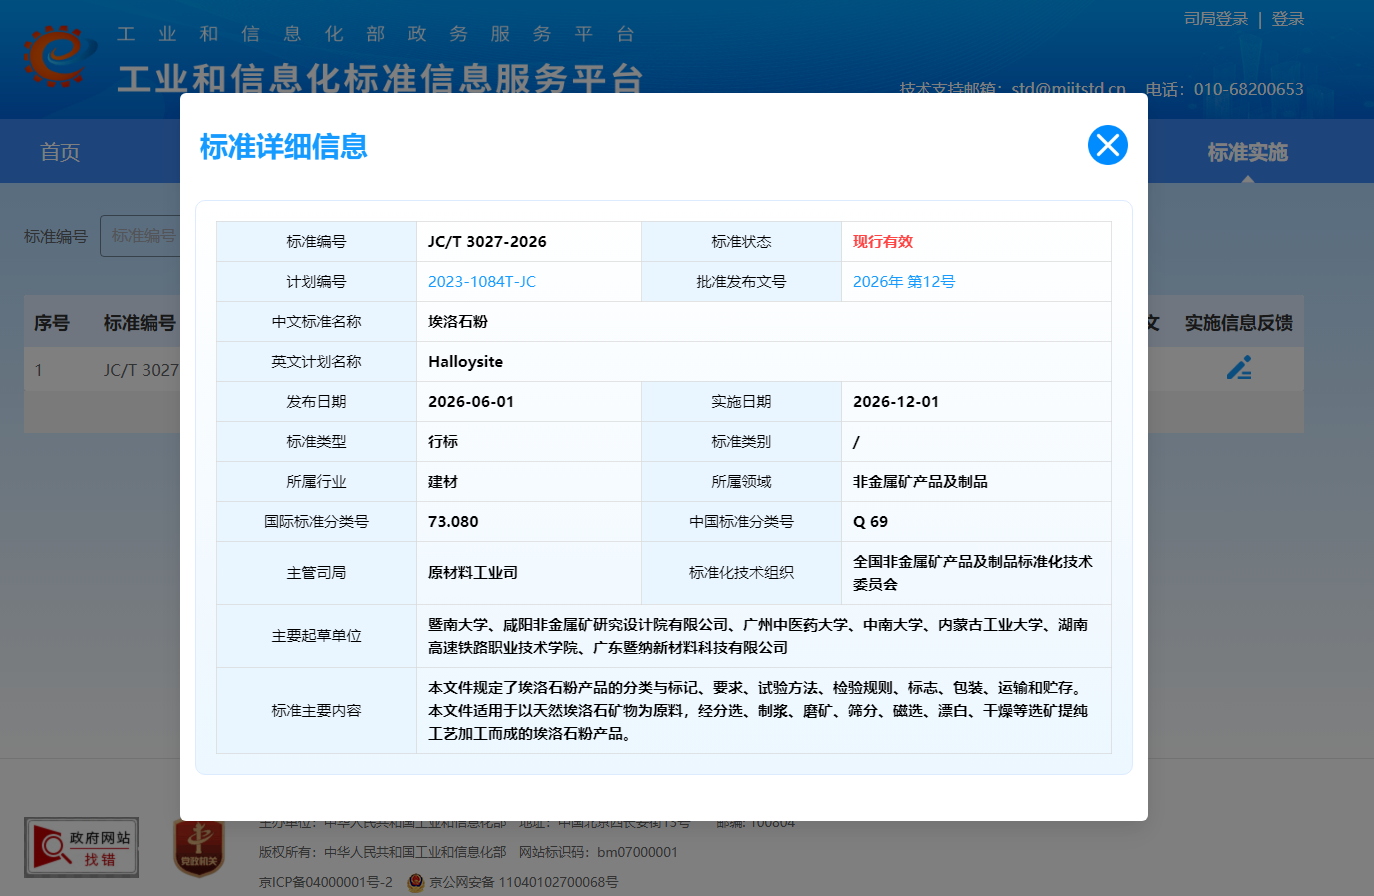Click the 主要起草单位 label cell
Viewport: 1374px width, 896px height.
tap(316, 636)
